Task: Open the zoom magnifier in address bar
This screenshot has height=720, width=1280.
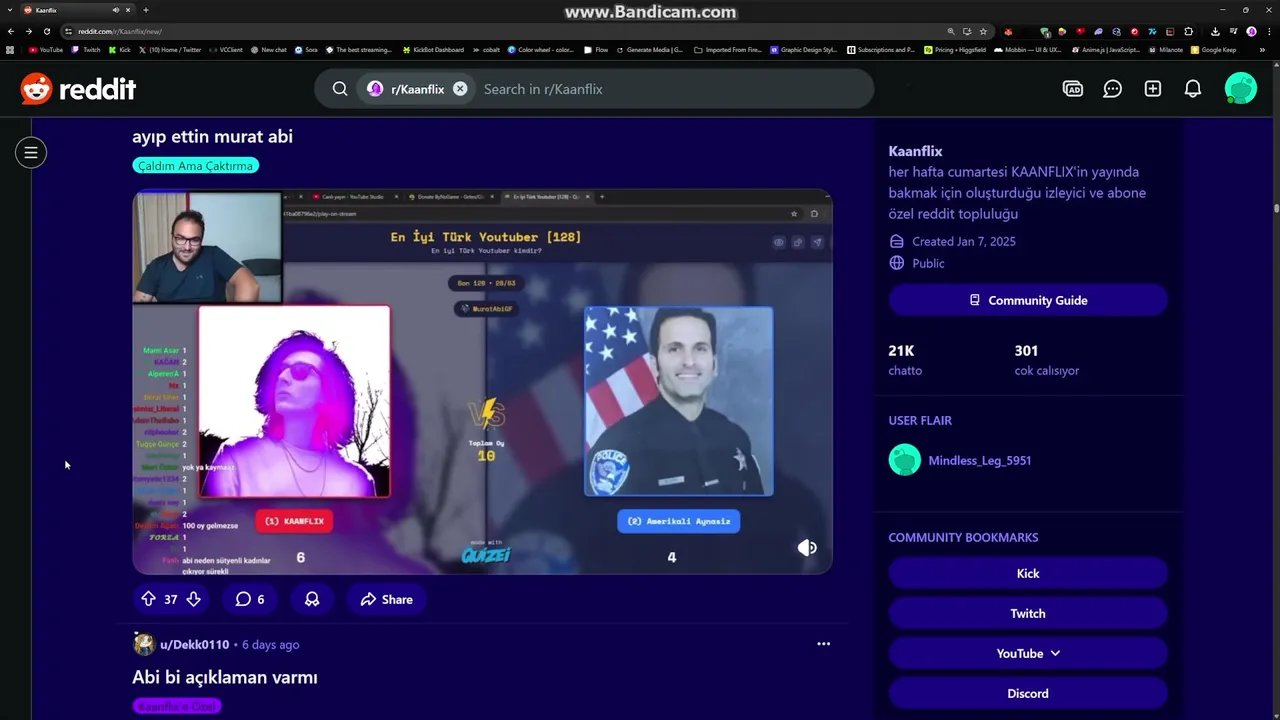Action: (x=951, y=31)
